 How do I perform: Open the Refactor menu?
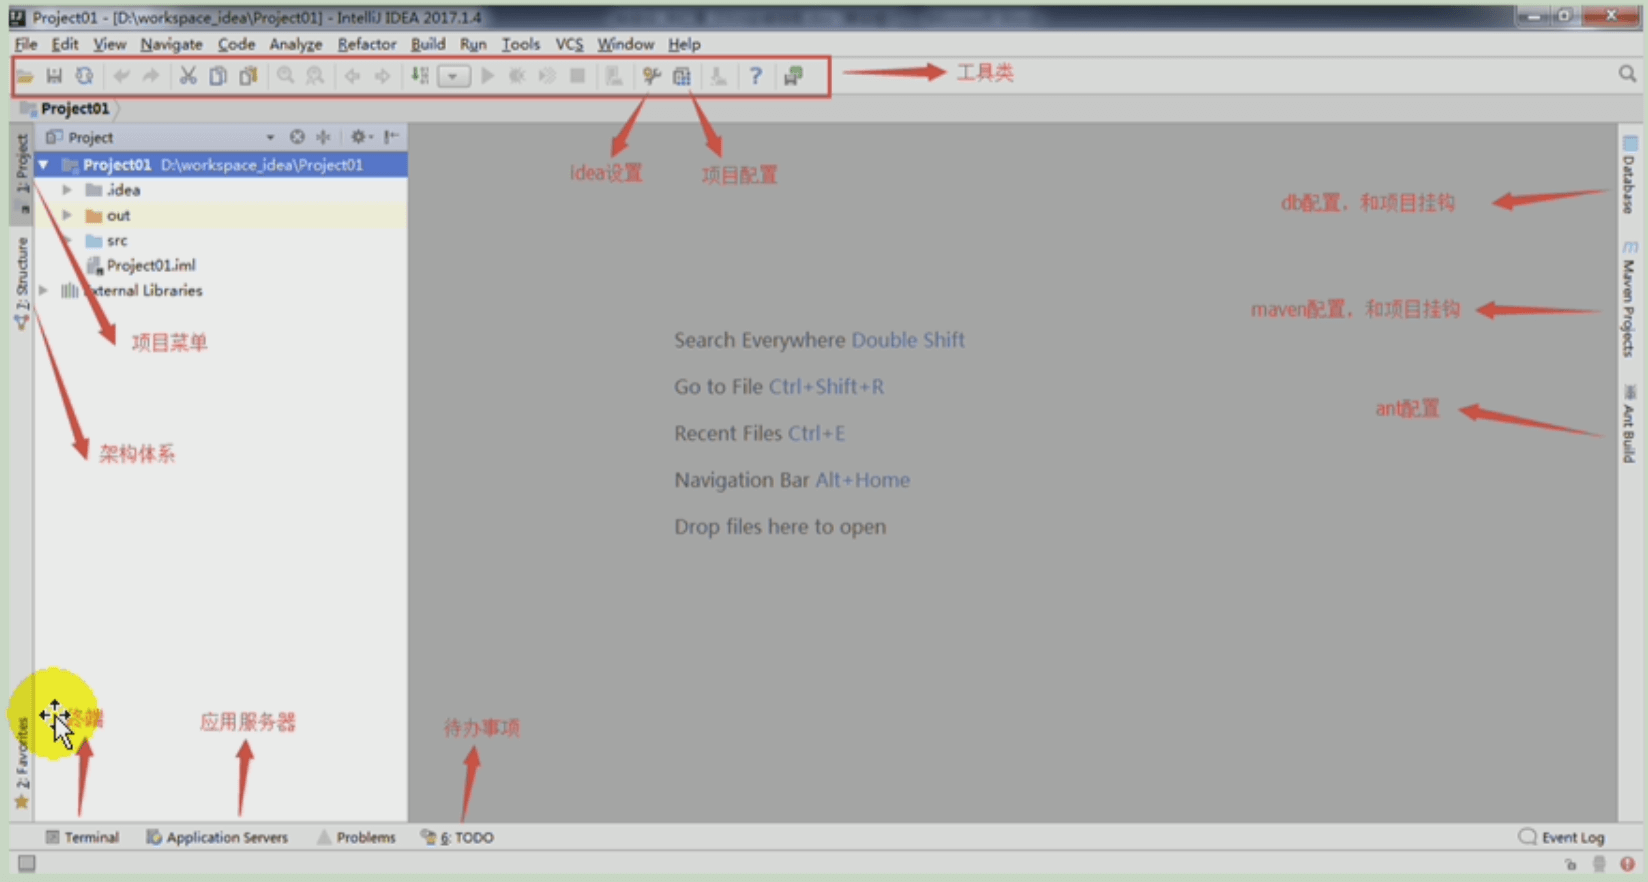[366, 44]
